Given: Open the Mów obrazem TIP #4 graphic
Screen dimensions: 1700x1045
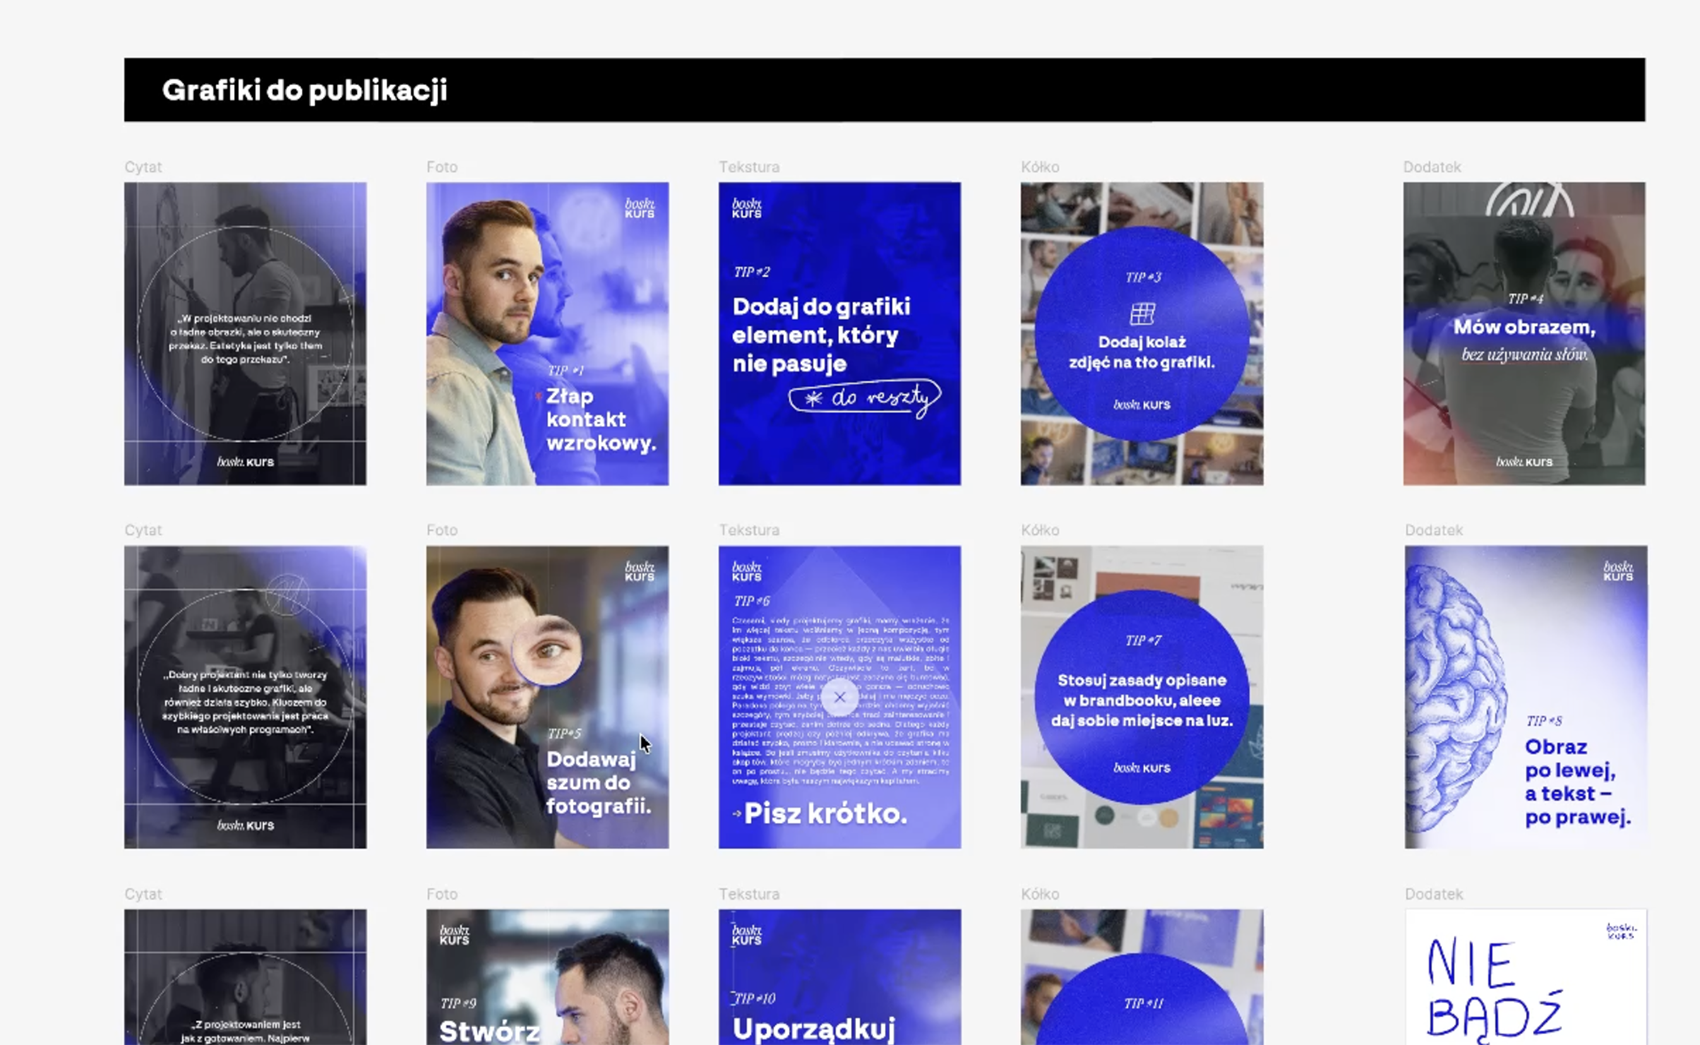Looking at the screenshot, I should point(1524,334).
